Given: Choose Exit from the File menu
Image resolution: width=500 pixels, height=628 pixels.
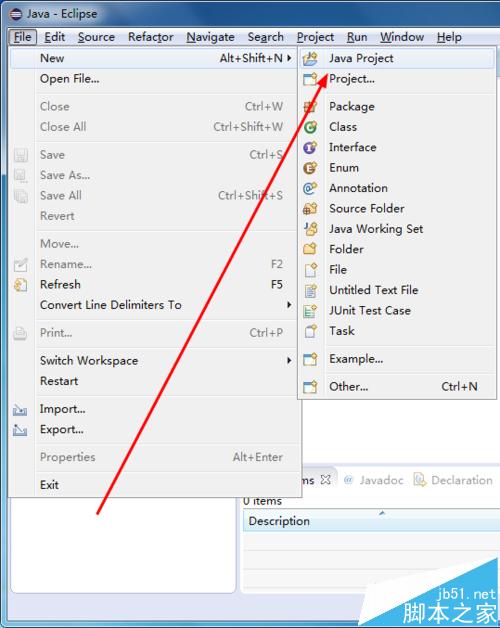Looking at the screenshot, I should click(154, 485).
